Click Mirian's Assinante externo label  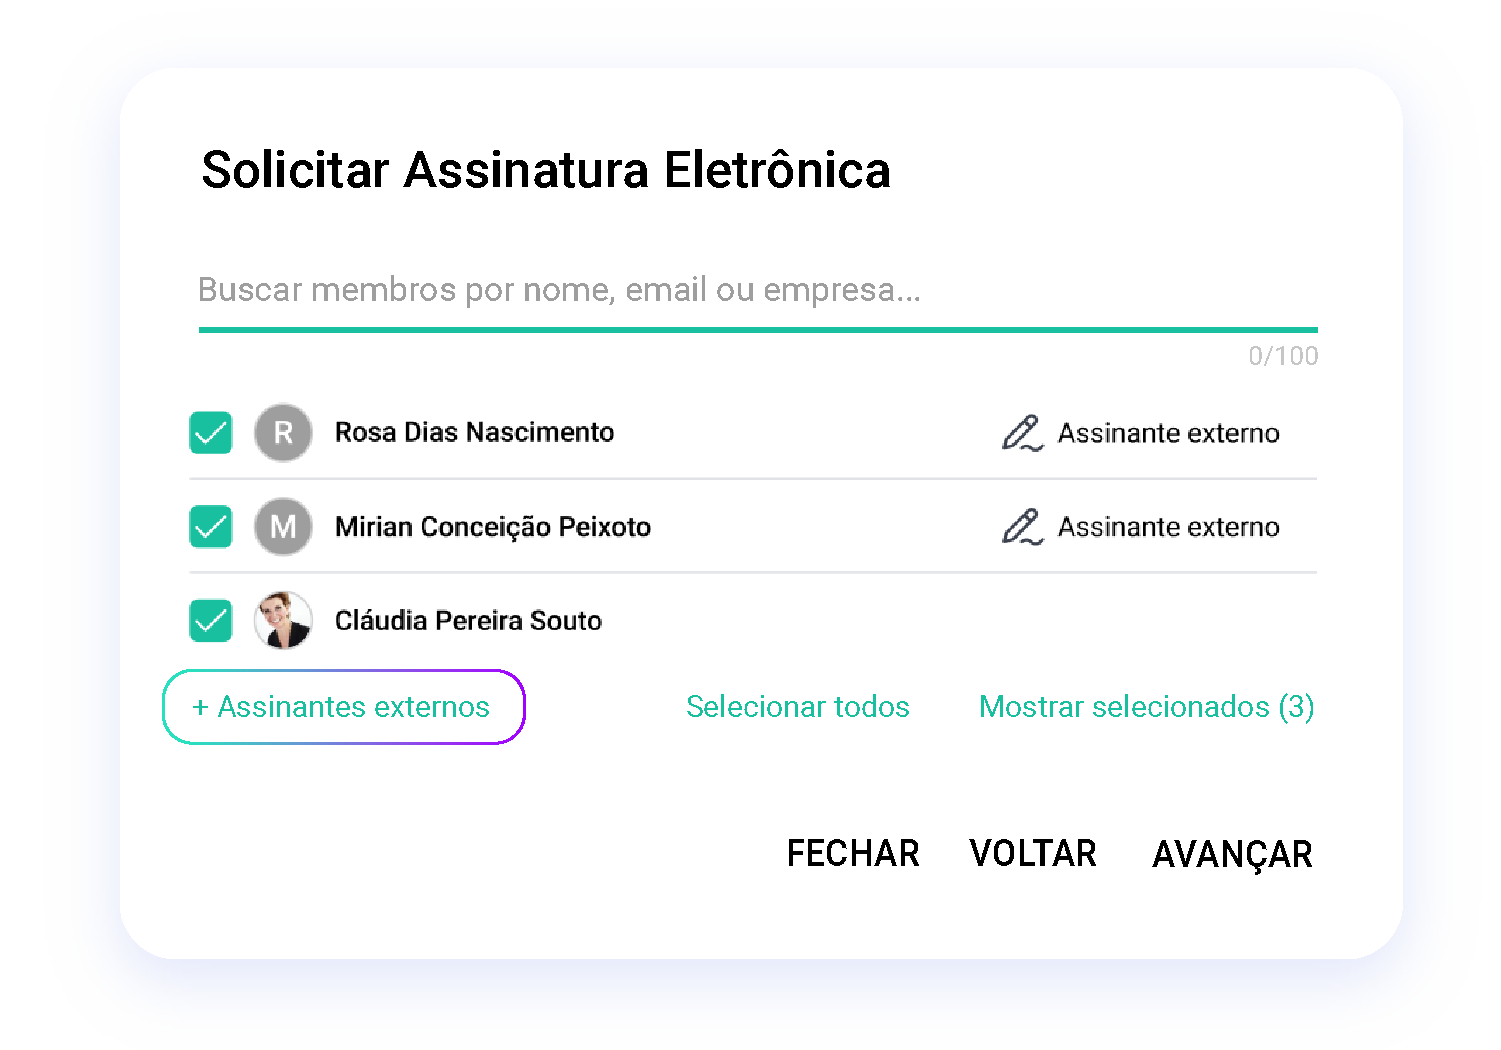1168,527
